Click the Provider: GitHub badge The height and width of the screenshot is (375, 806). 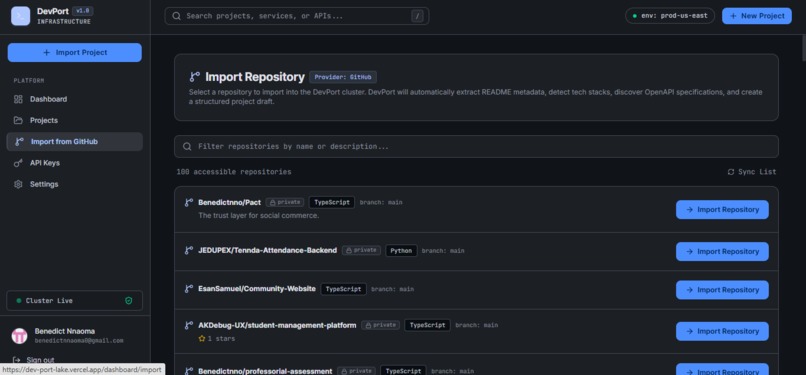(x=343, y=77)
